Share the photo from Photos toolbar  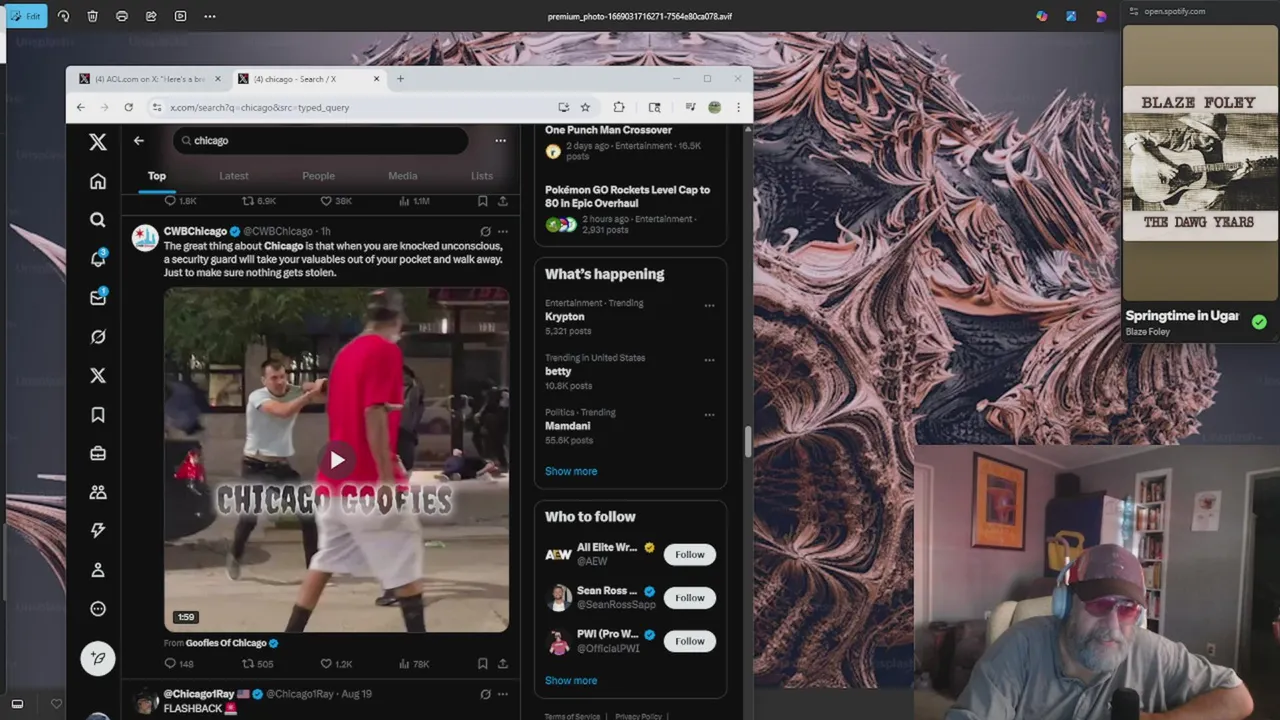tap(151, 16)
